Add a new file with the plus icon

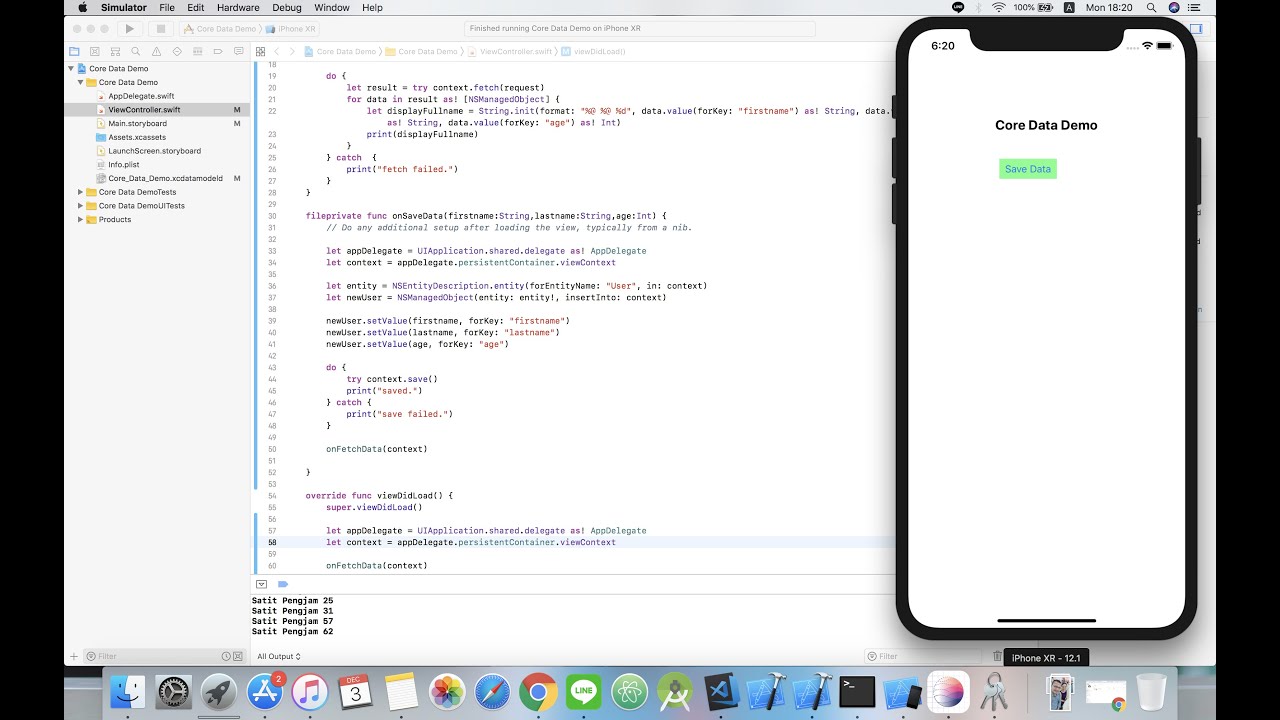point(73,656)
